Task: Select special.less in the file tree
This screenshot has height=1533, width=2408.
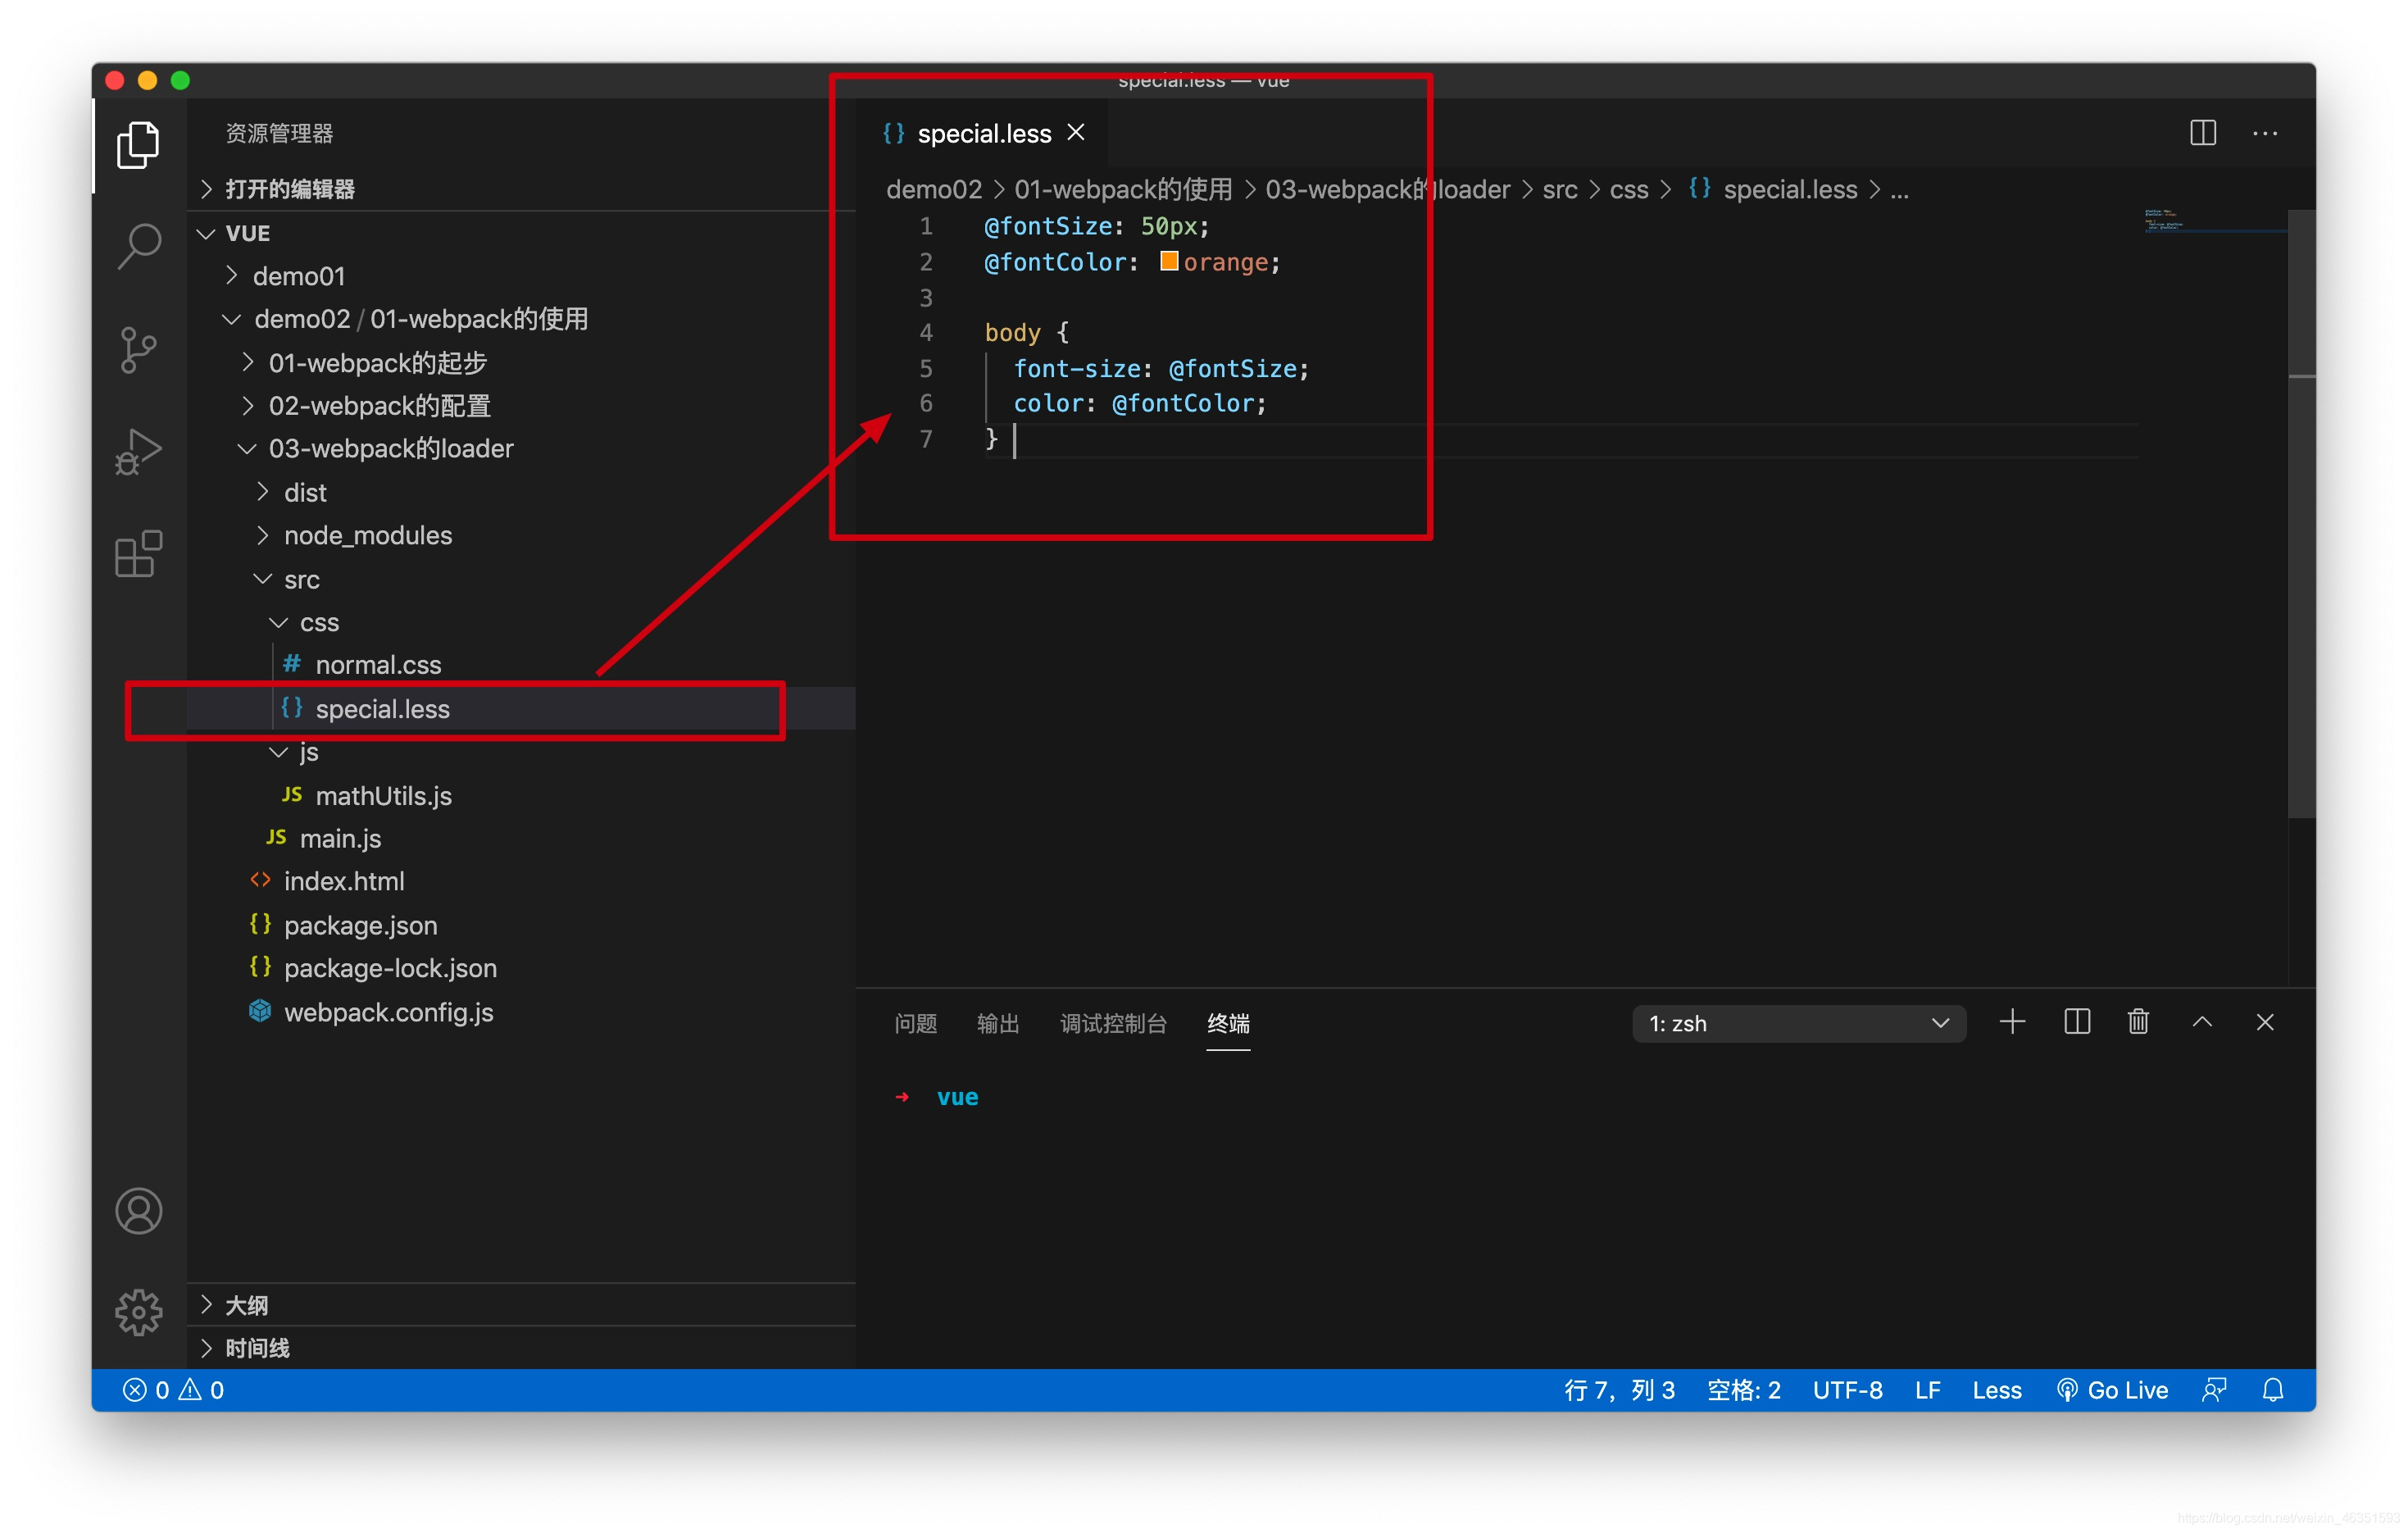Action: [520, 709]
